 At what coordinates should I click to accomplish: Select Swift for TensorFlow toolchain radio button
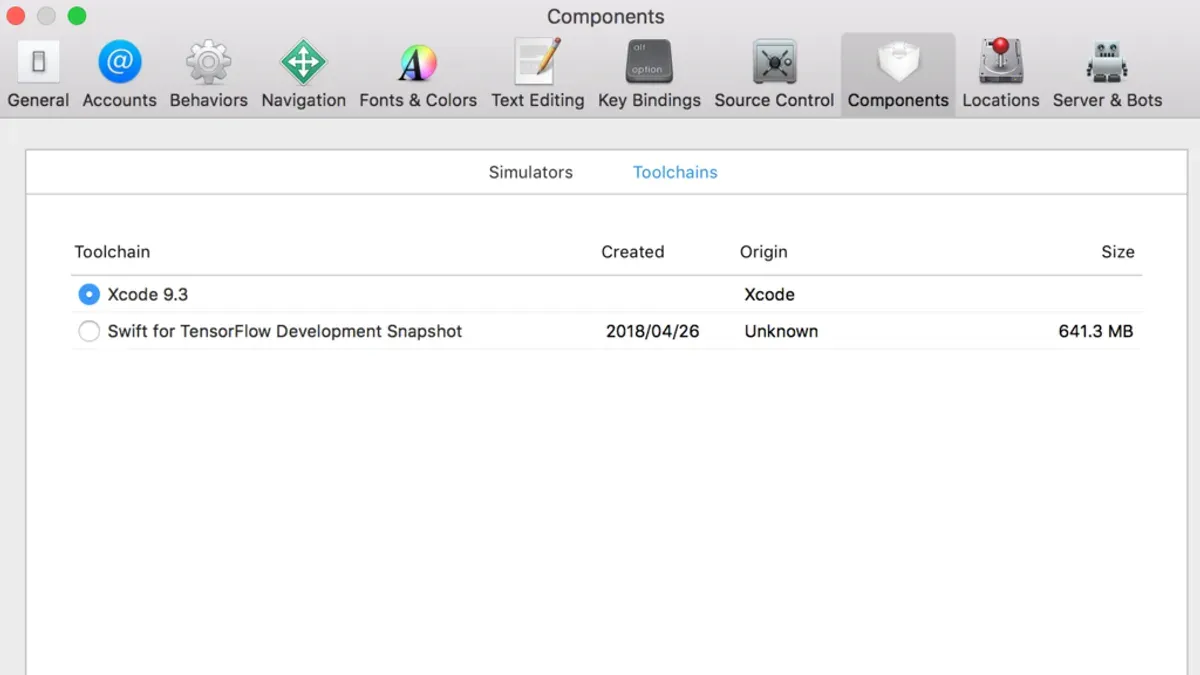tap(89, 331)
